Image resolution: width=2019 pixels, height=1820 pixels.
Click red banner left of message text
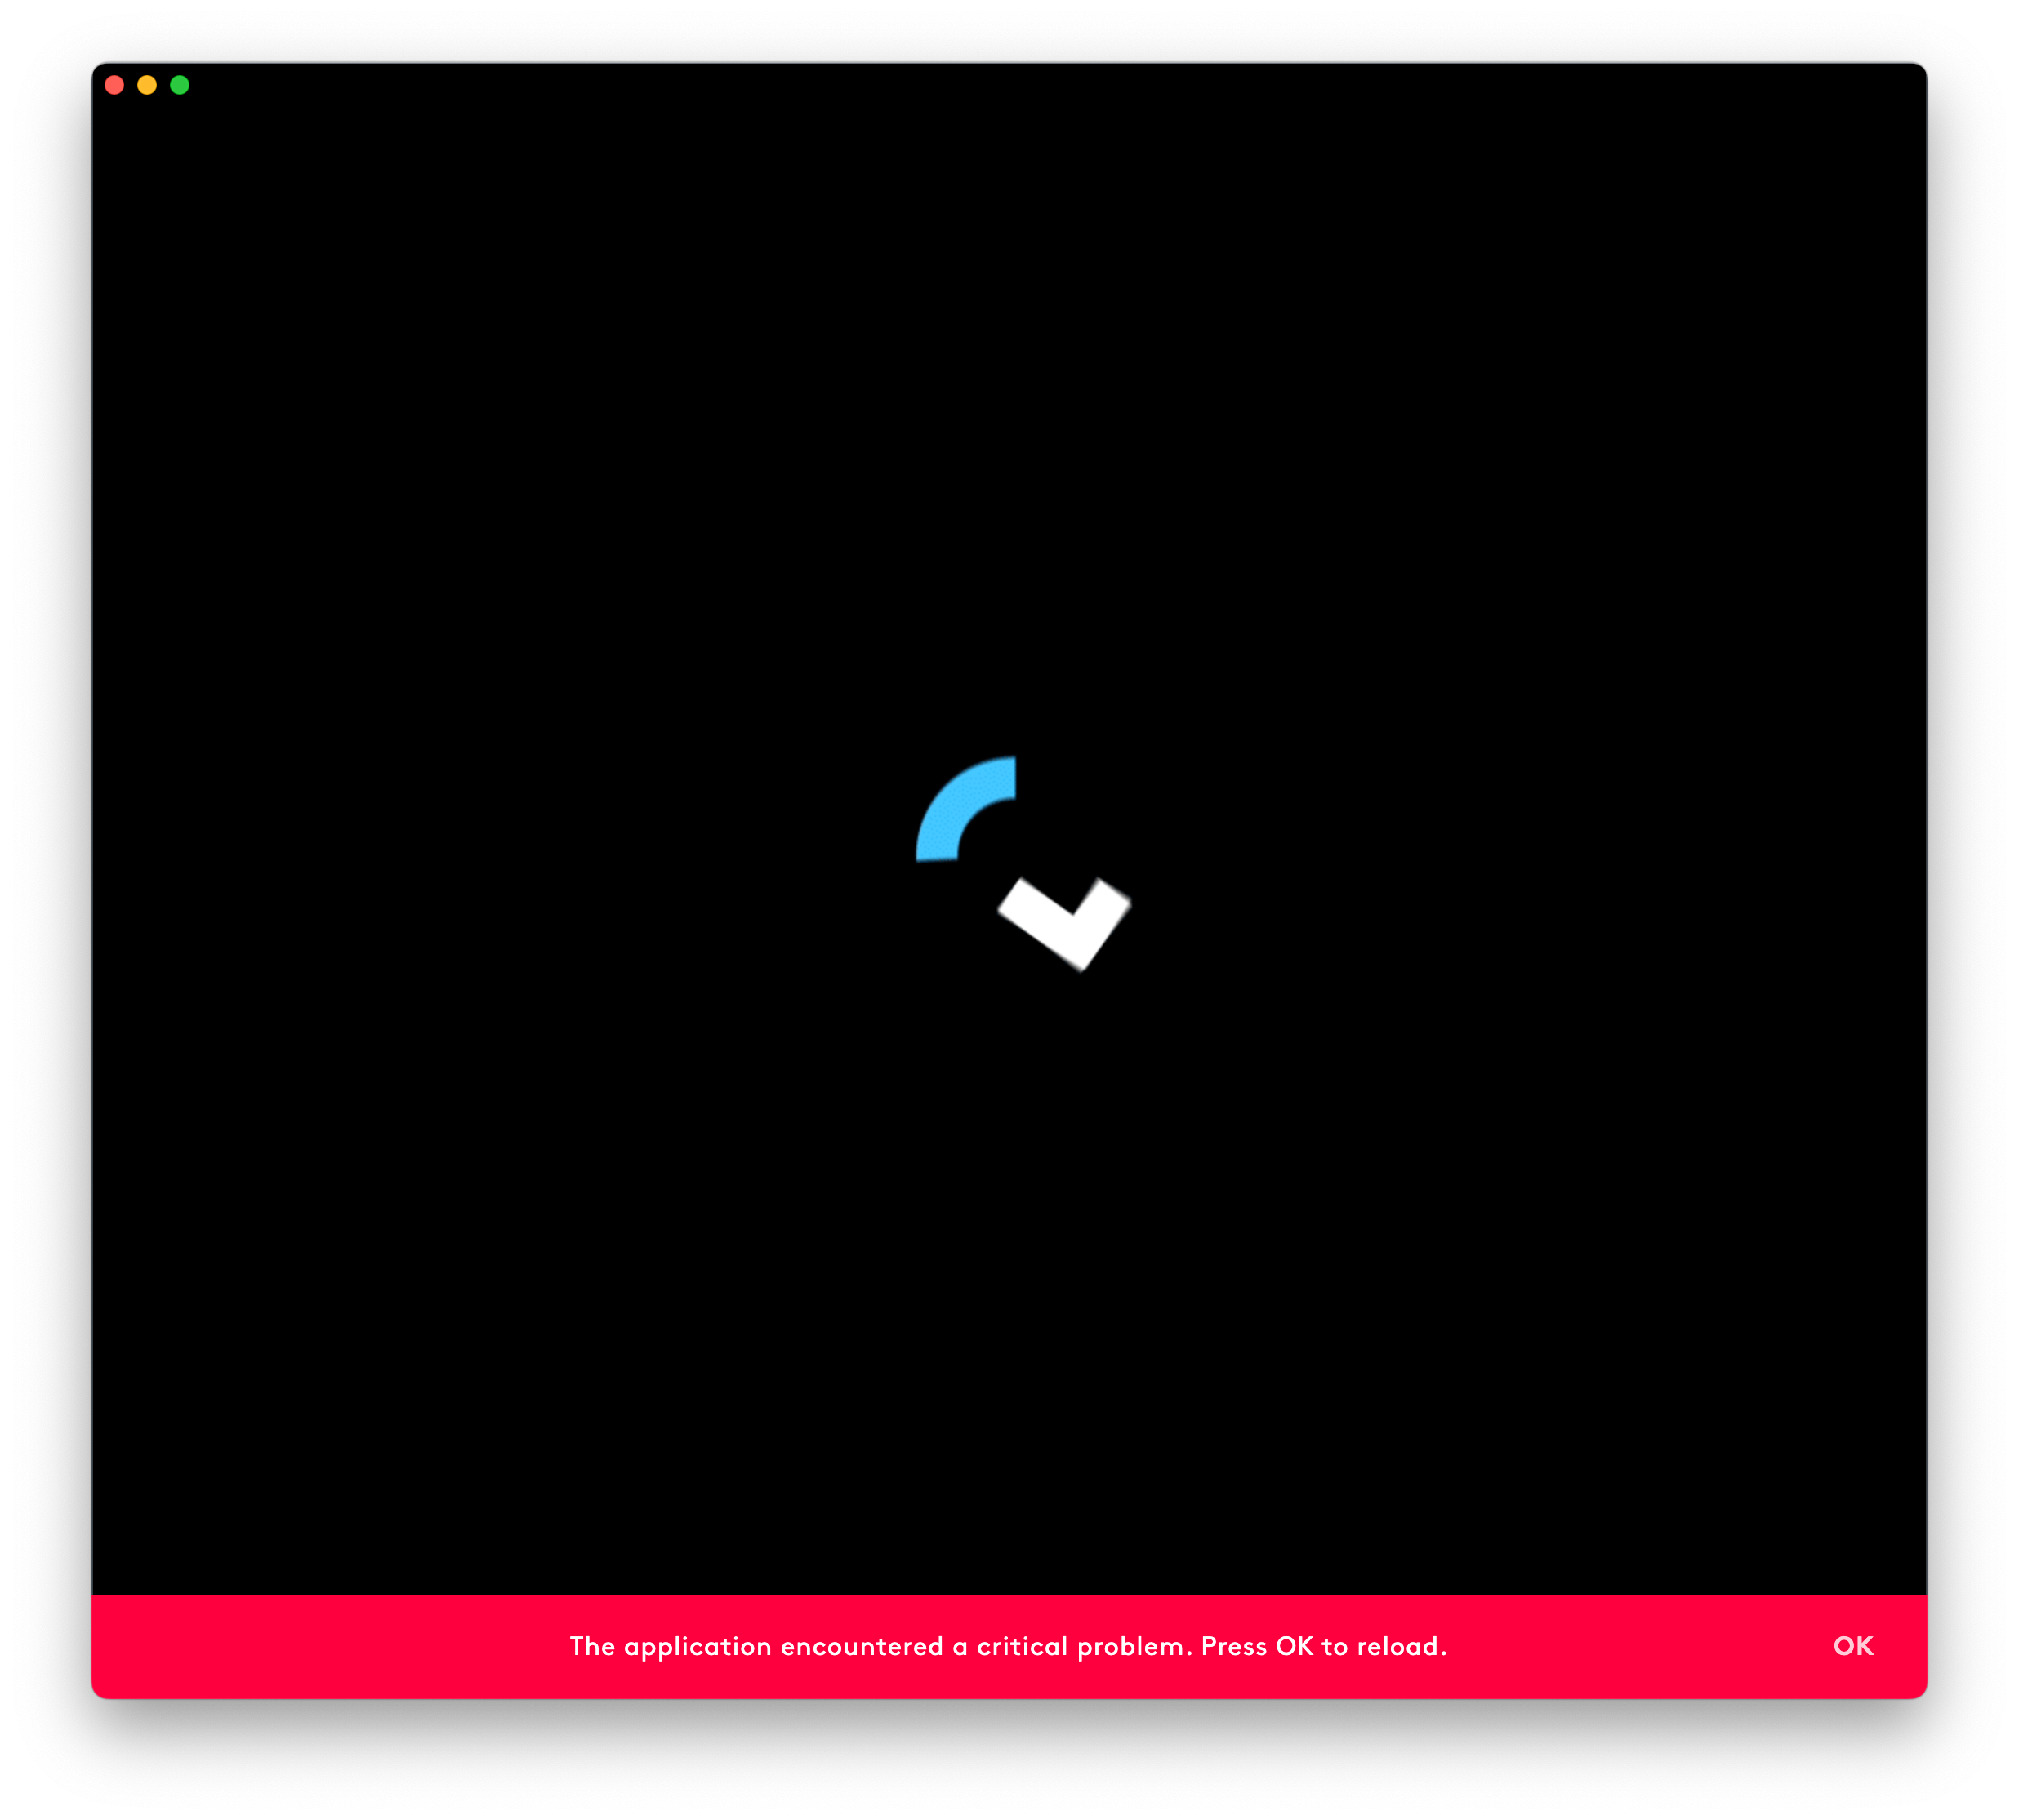(330, 1646)
